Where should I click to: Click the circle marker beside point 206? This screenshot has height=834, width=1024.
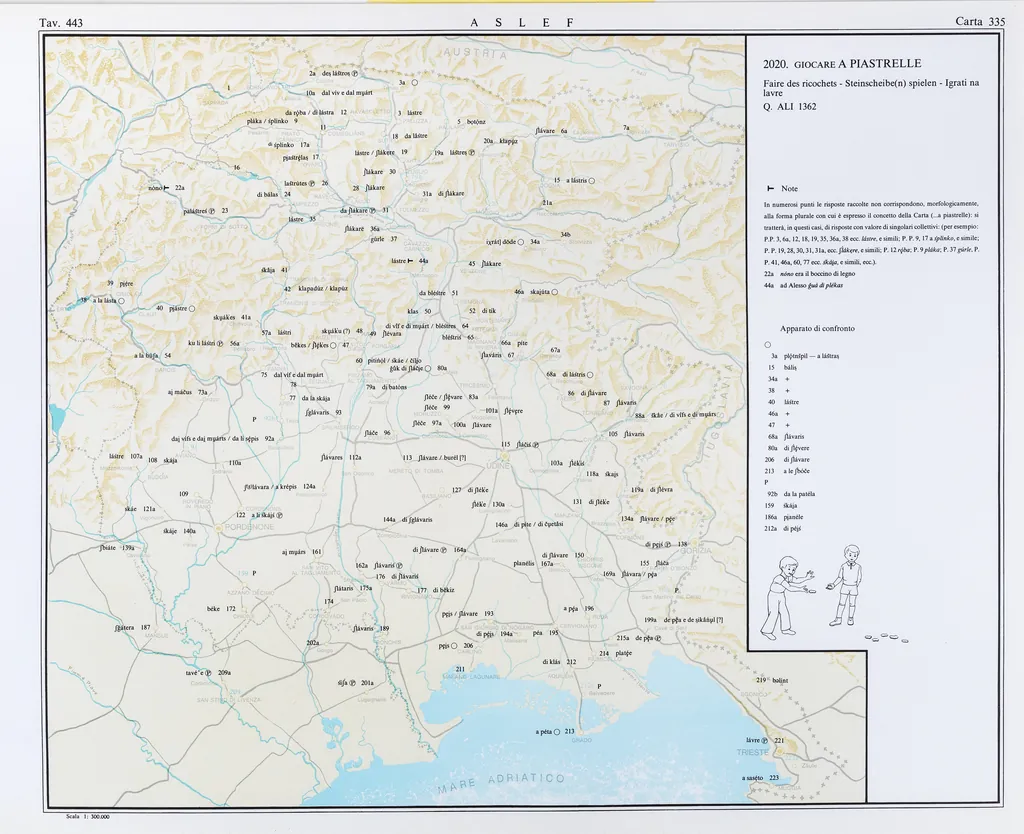(454, 646)
